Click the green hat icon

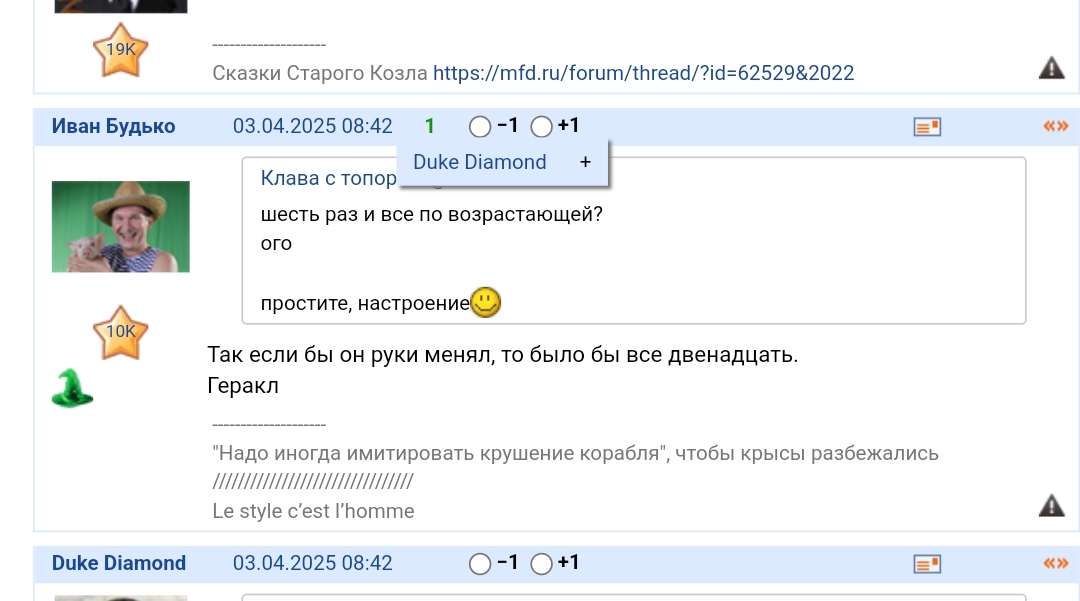(x=72, y=388)
